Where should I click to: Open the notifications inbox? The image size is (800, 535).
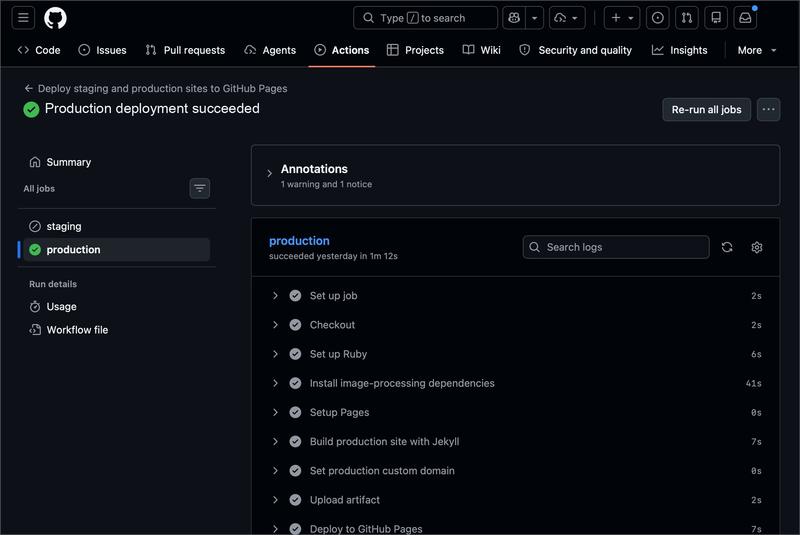coord(745,18)
